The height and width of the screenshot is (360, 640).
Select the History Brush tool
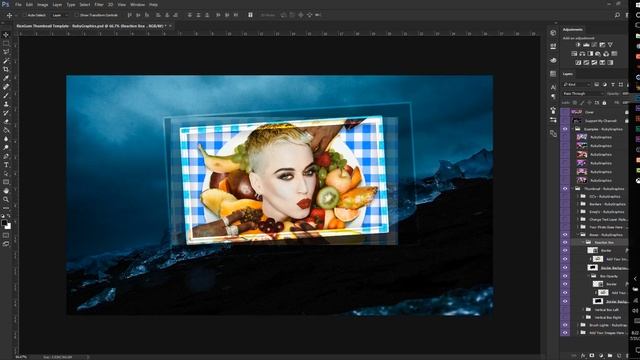(x=6, y=113)
